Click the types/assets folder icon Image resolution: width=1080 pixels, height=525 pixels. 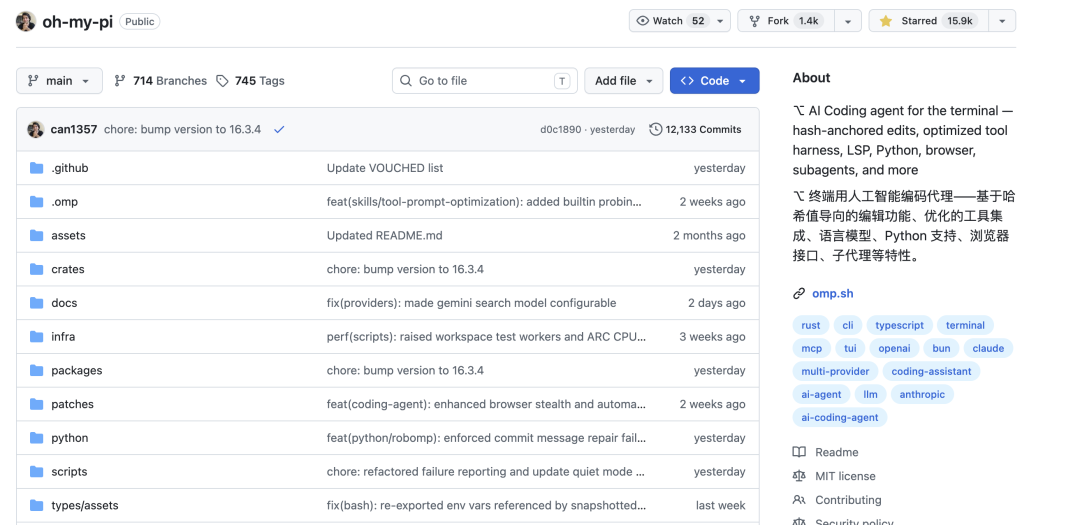(37, 506)
